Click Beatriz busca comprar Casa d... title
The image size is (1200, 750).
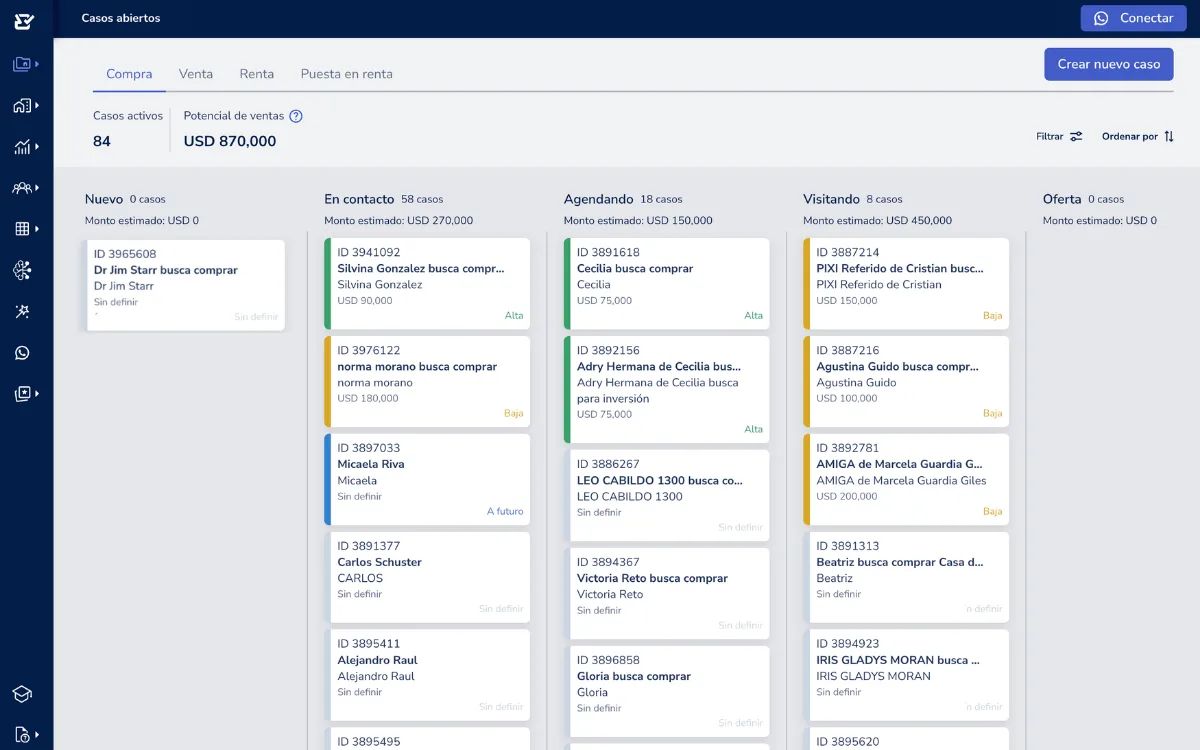pyautogui.click(x=900, y=562)
